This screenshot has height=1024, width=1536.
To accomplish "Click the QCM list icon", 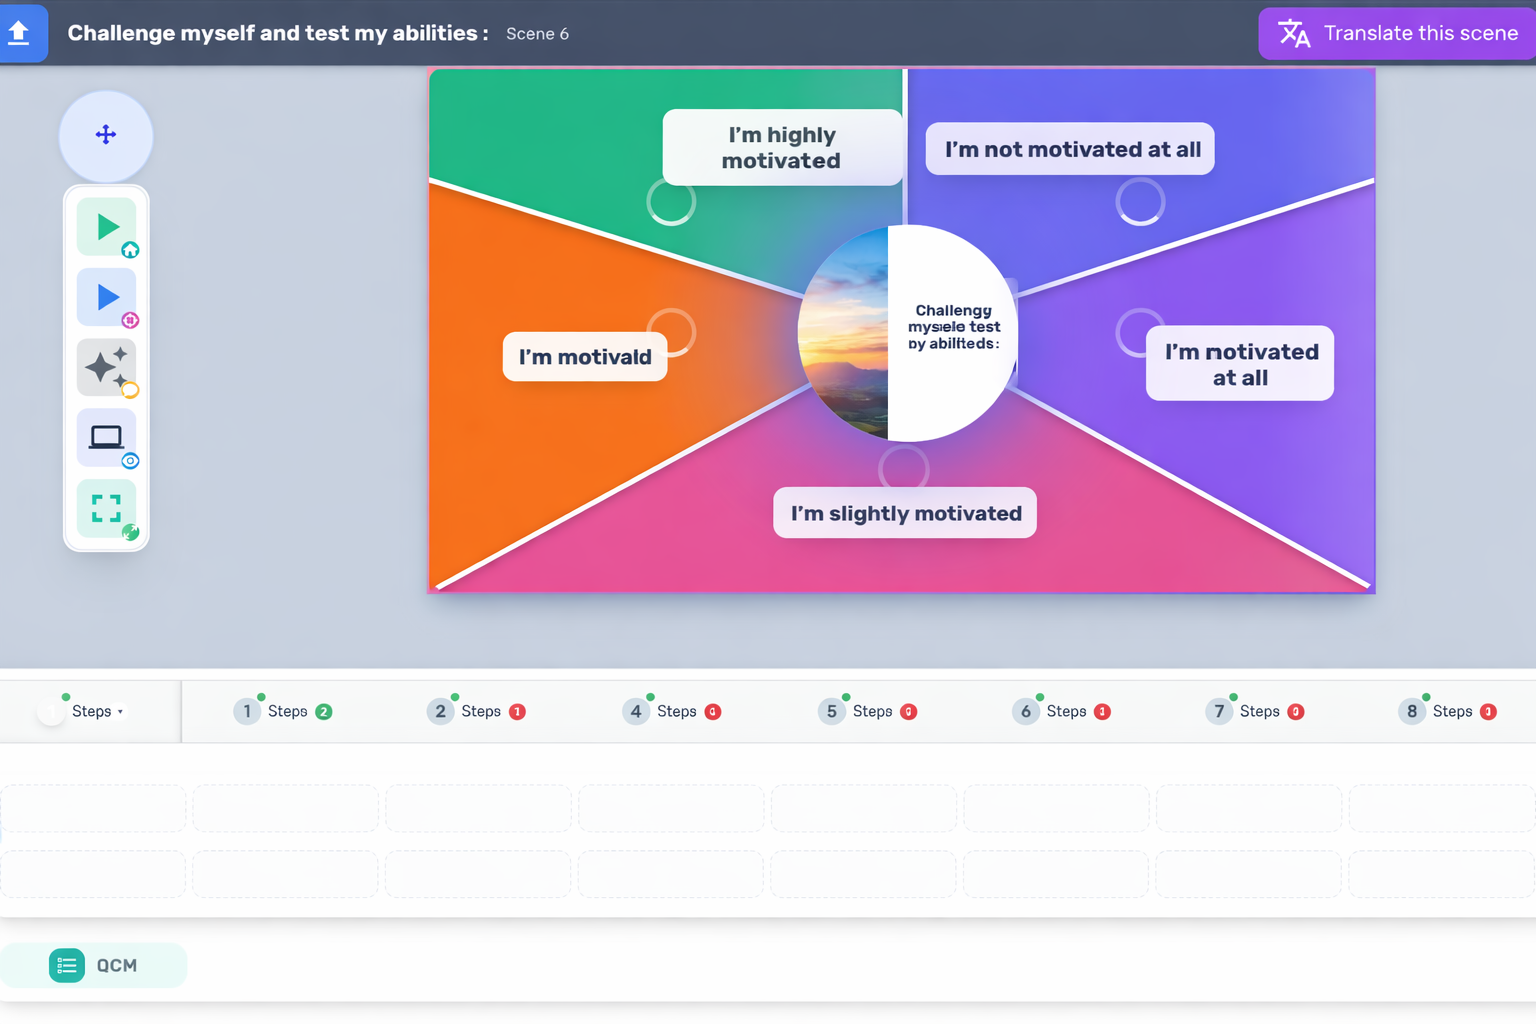I will pos(67,965).
